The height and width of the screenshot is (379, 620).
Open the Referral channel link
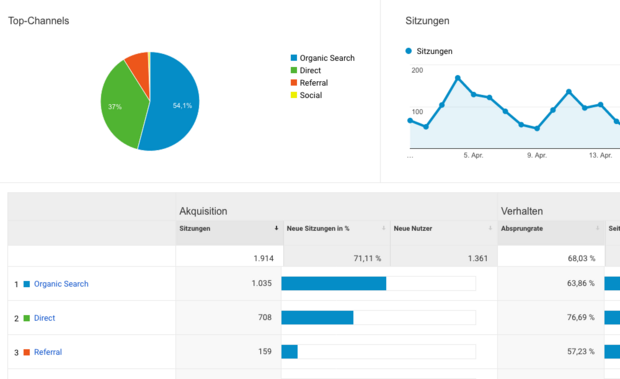(48, 352)
